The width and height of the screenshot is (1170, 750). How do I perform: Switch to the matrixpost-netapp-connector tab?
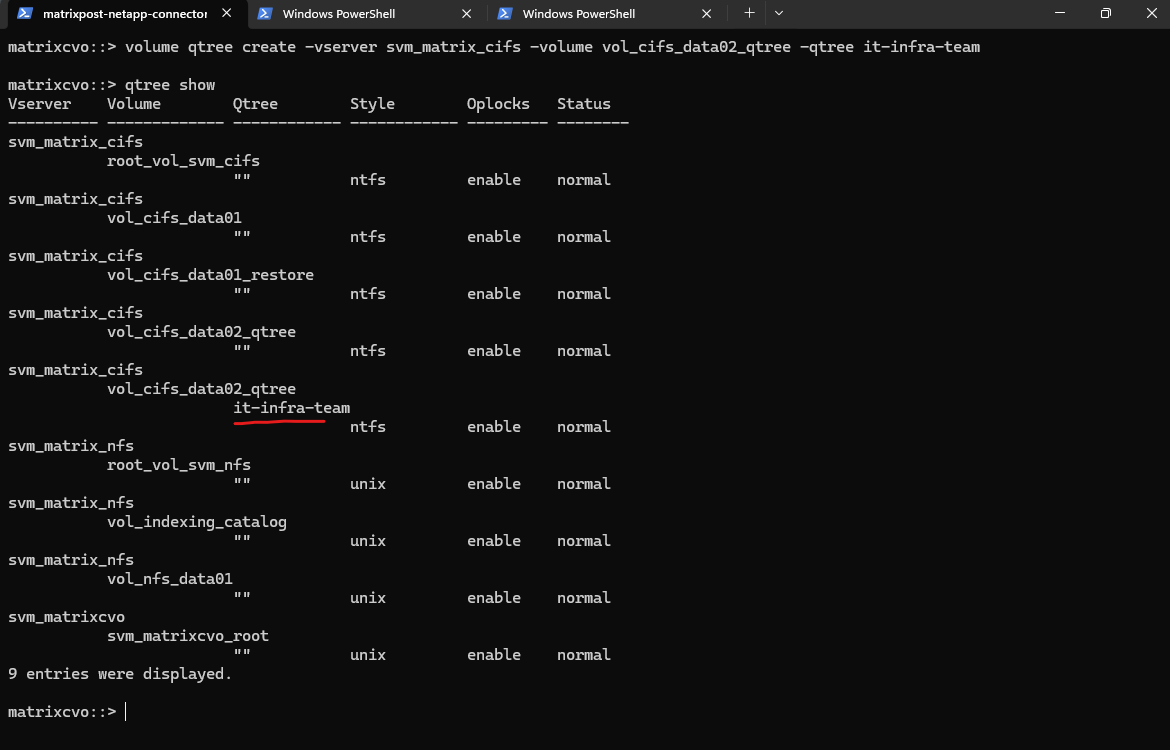tap(125, 14)
